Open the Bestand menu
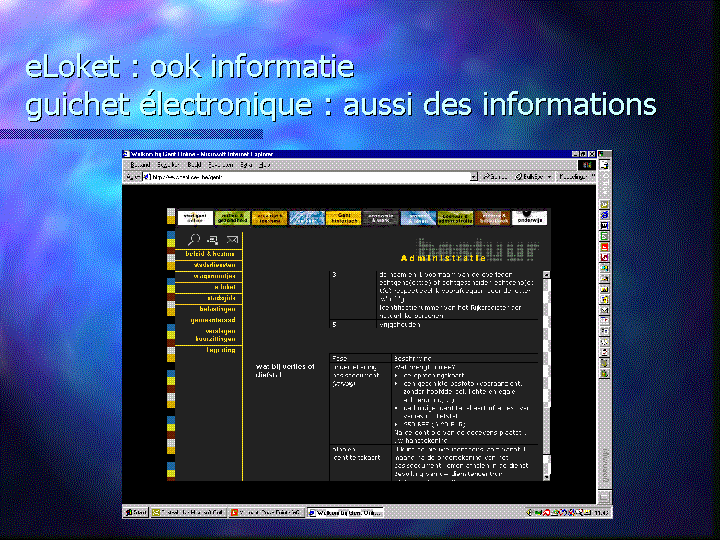Image resolution: width=720 pixels, height=540 pixels. [x=140, y=164]
